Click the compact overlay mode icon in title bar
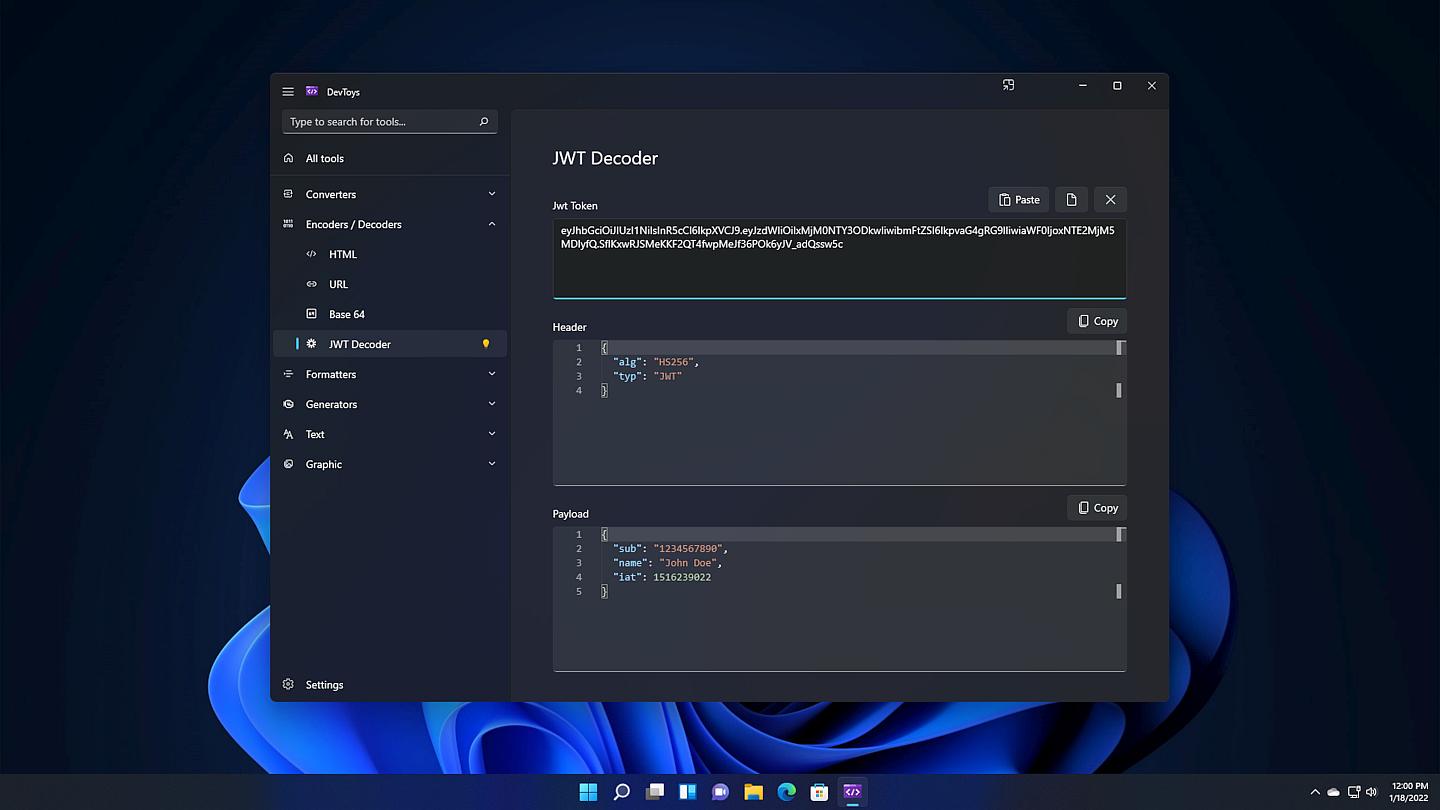The image size is (1440, 810). click(x=1008, y=86)
